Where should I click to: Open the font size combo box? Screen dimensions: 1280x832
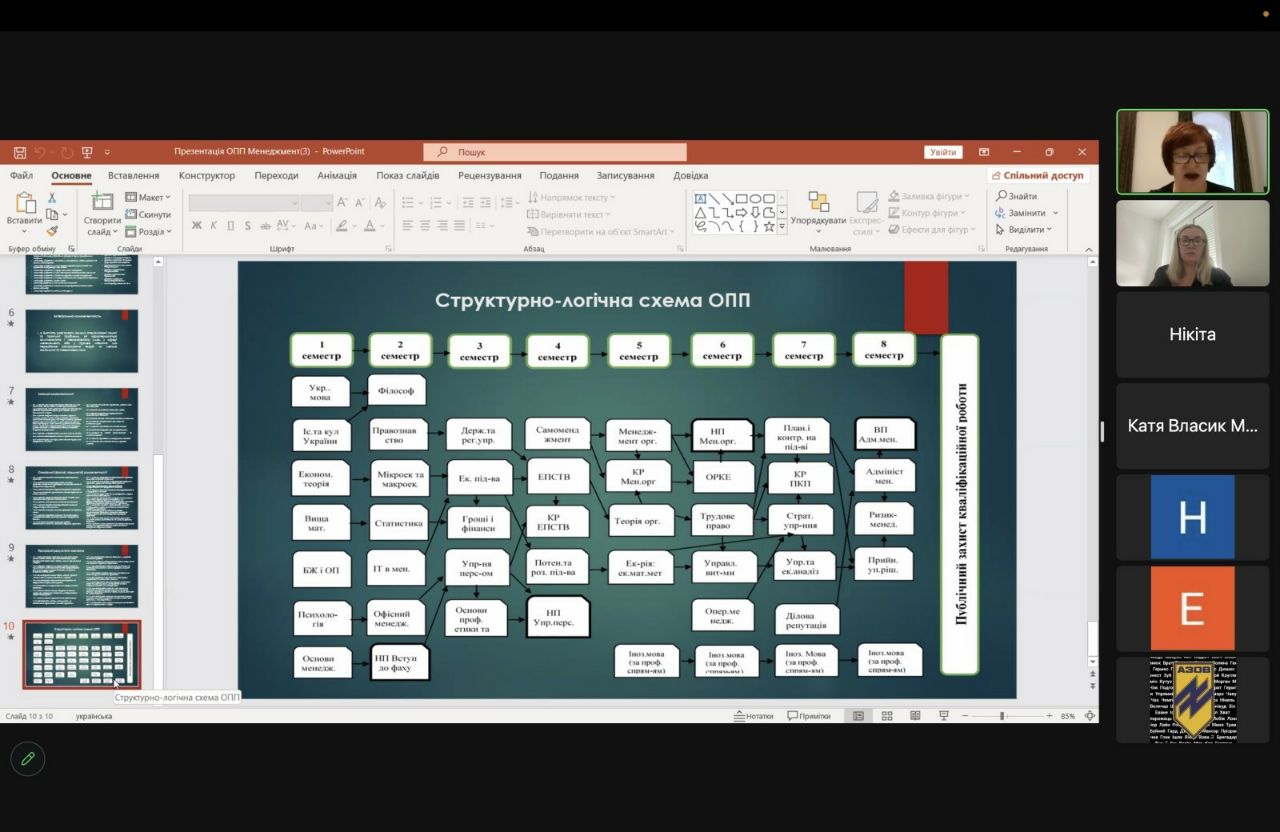coord(316,202)
